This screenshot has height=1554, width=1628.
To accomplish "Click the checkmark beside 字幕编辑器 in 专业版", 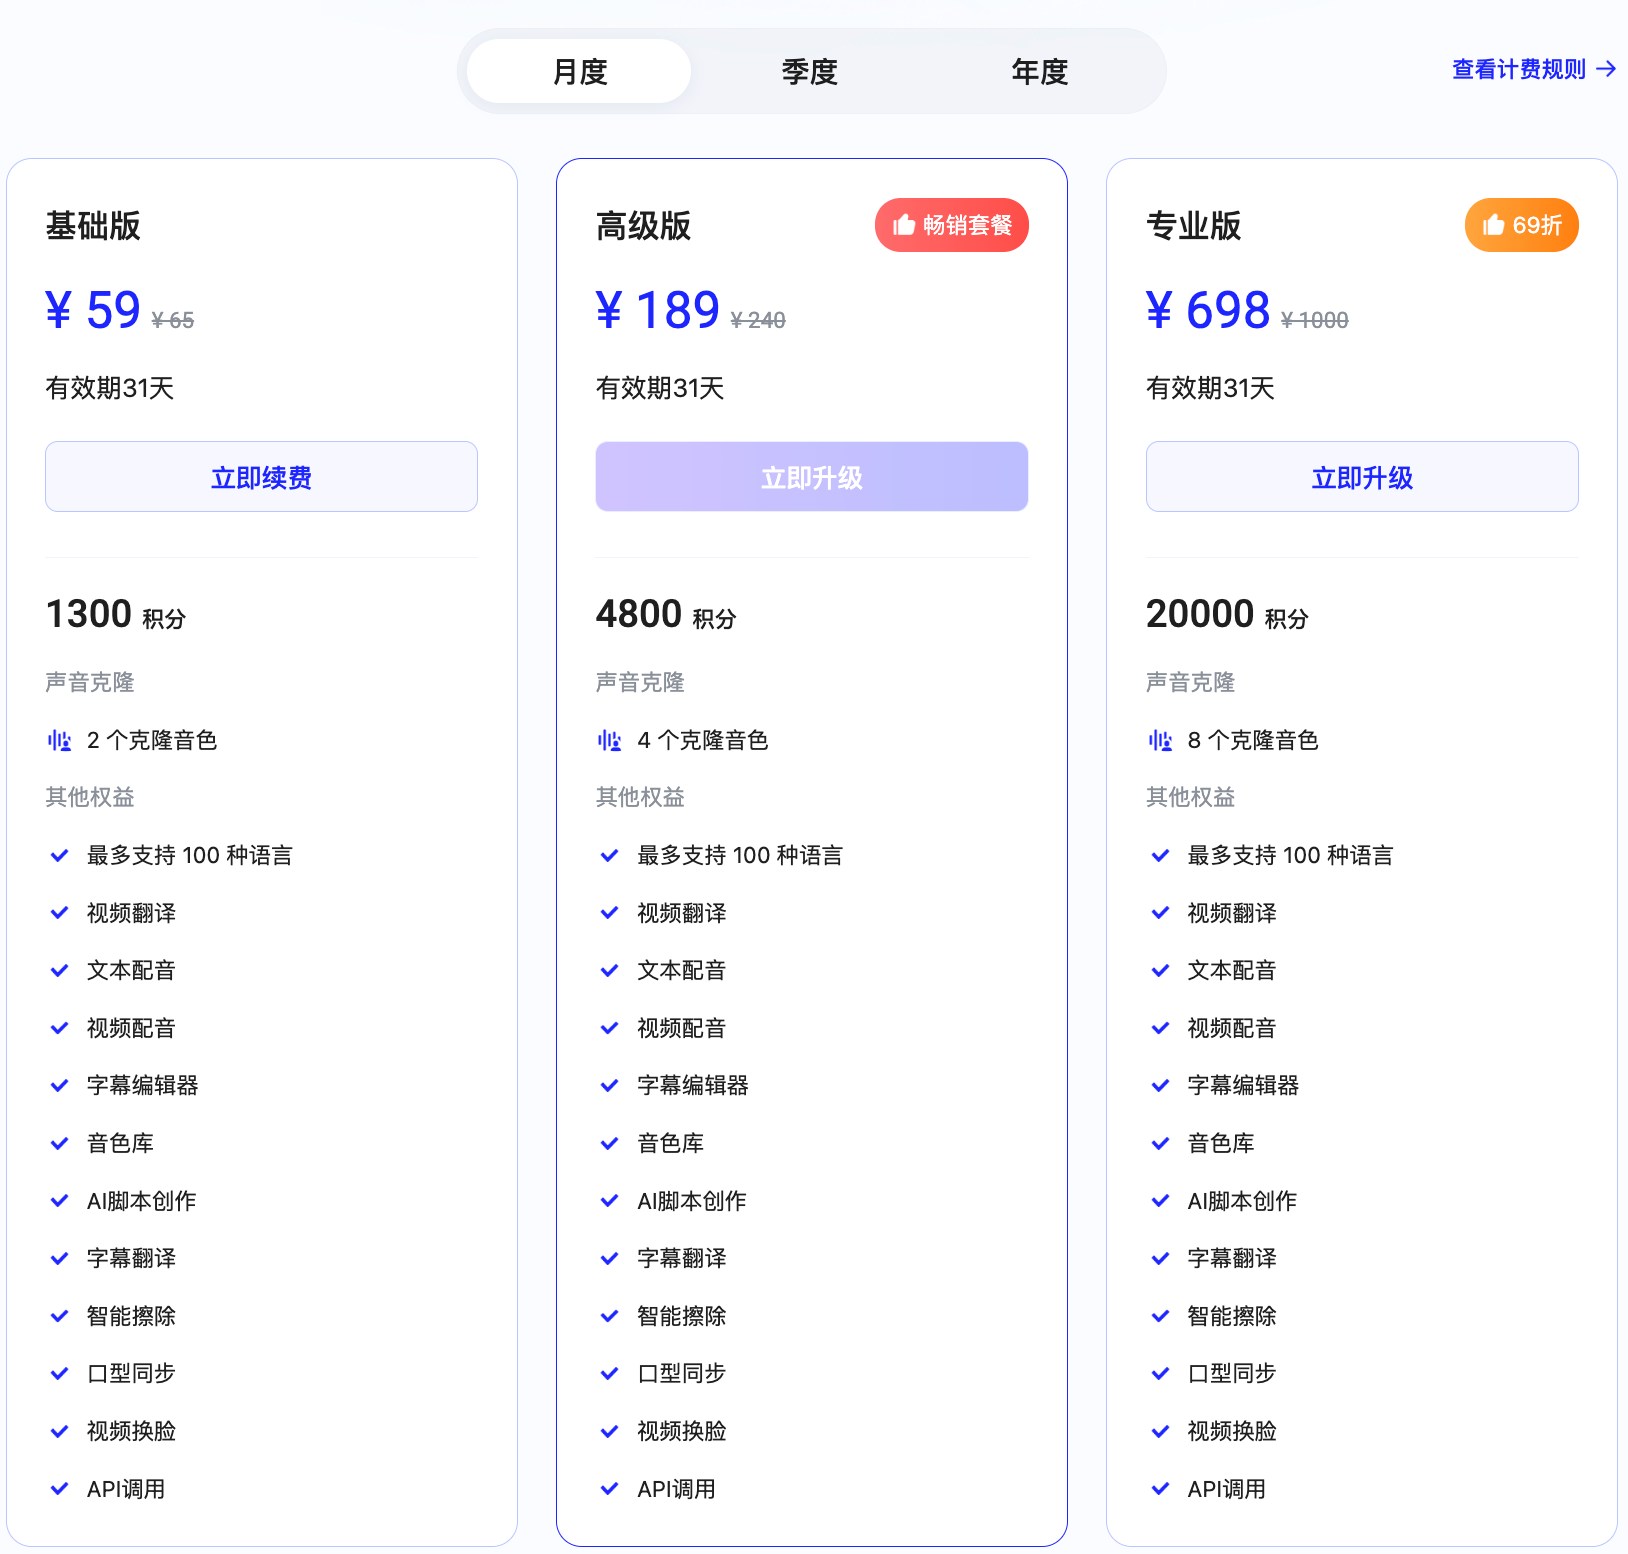I will click(1160, 1086).
